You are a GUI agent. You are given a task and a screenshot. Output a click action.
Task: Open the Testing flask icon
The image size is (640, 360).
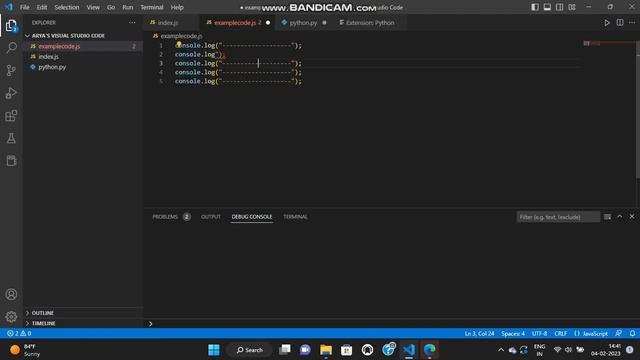(x=11, y=138)
